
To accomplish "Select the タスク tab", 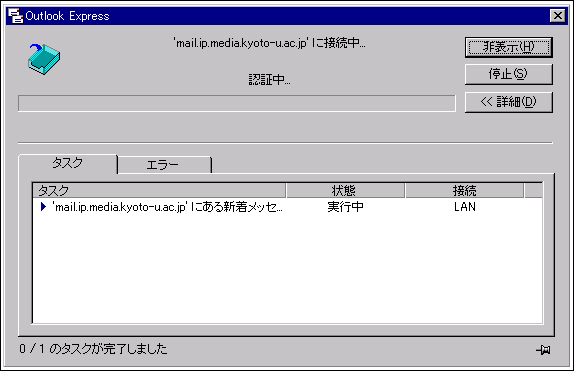I will click(68, 163).
